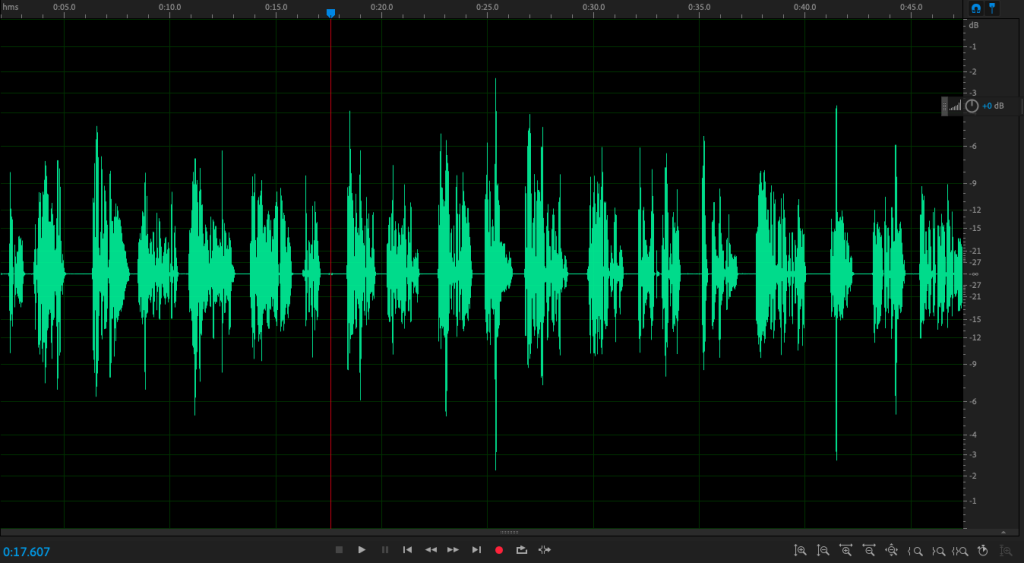The image size is (1024, 563).
Task: Click Zoom Out Full icon
Action: pyautogui.click(x=891, y=551)
